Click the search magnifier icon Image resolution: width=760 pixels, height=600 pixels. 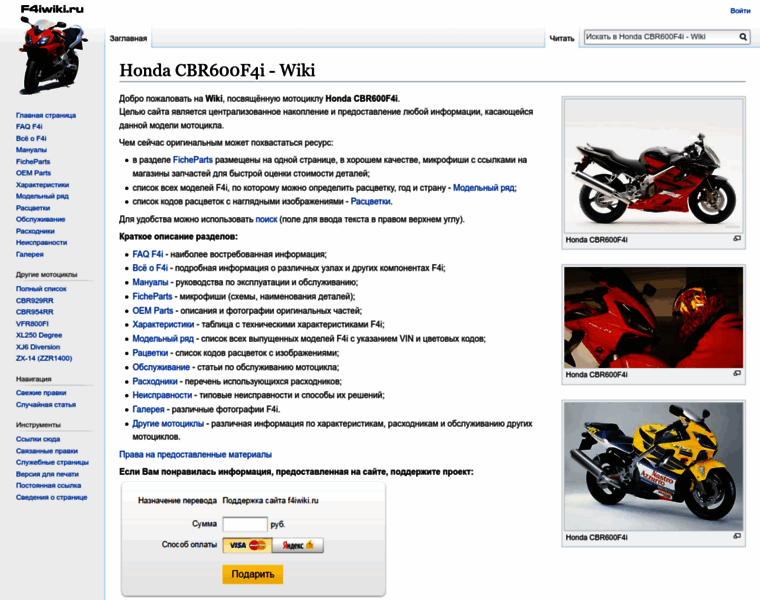click(x=743, y=37)
